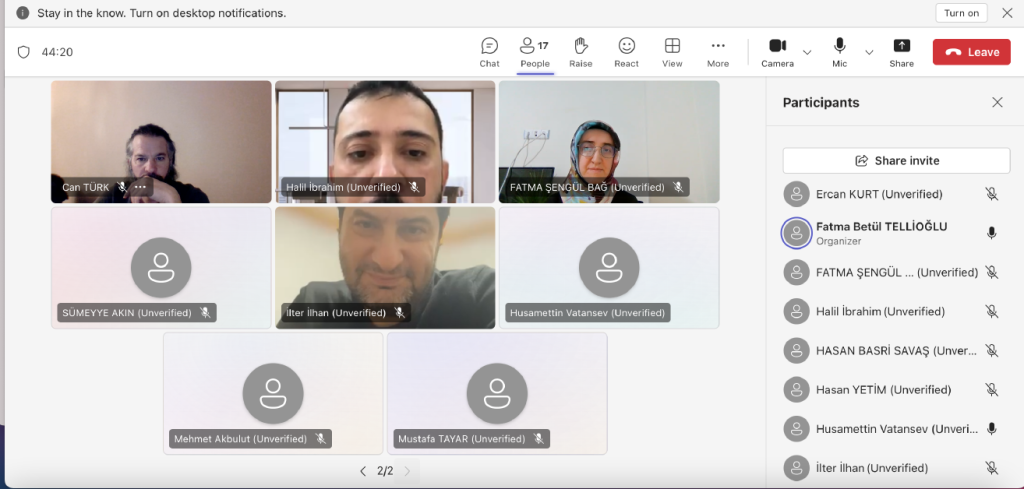Toggle the Camera on or off
Screen dimensions: 1024x489
pyautogui.click(x=777, y=52)
